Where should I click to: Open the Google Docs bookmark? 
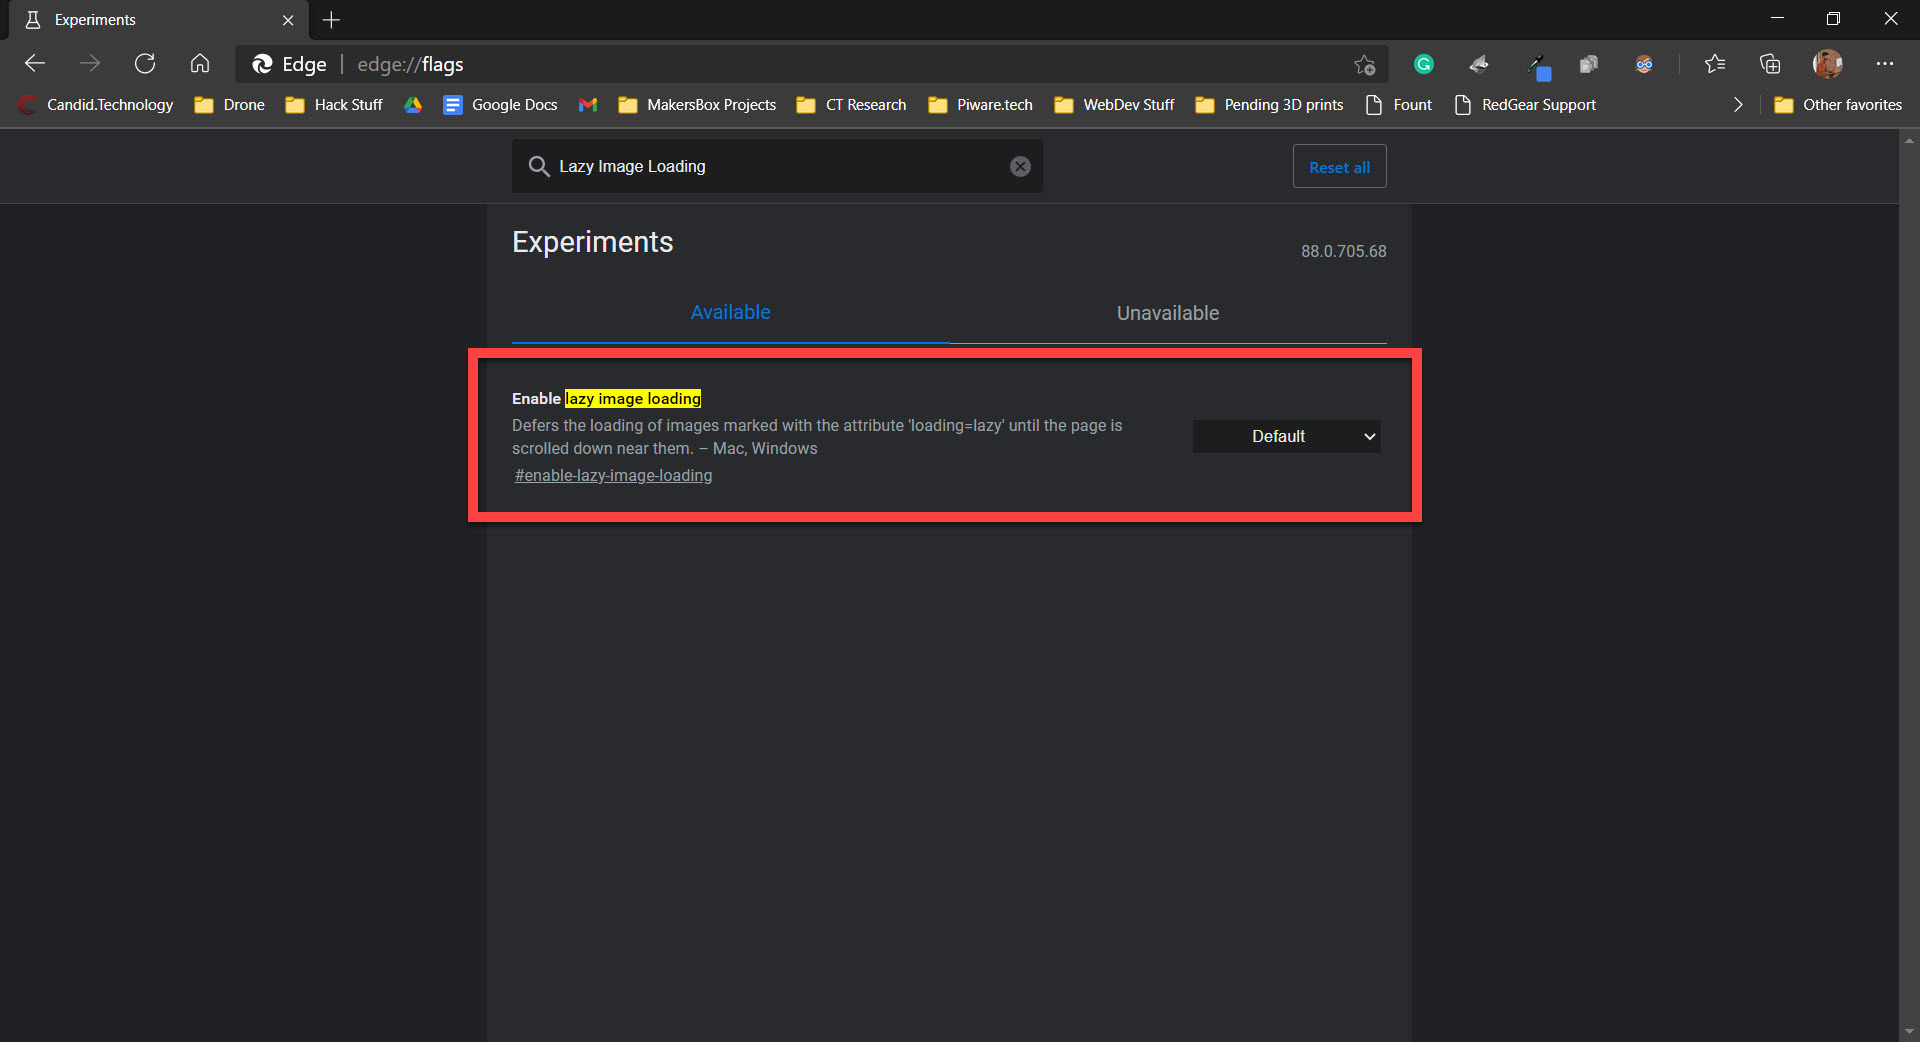[500, 105]
